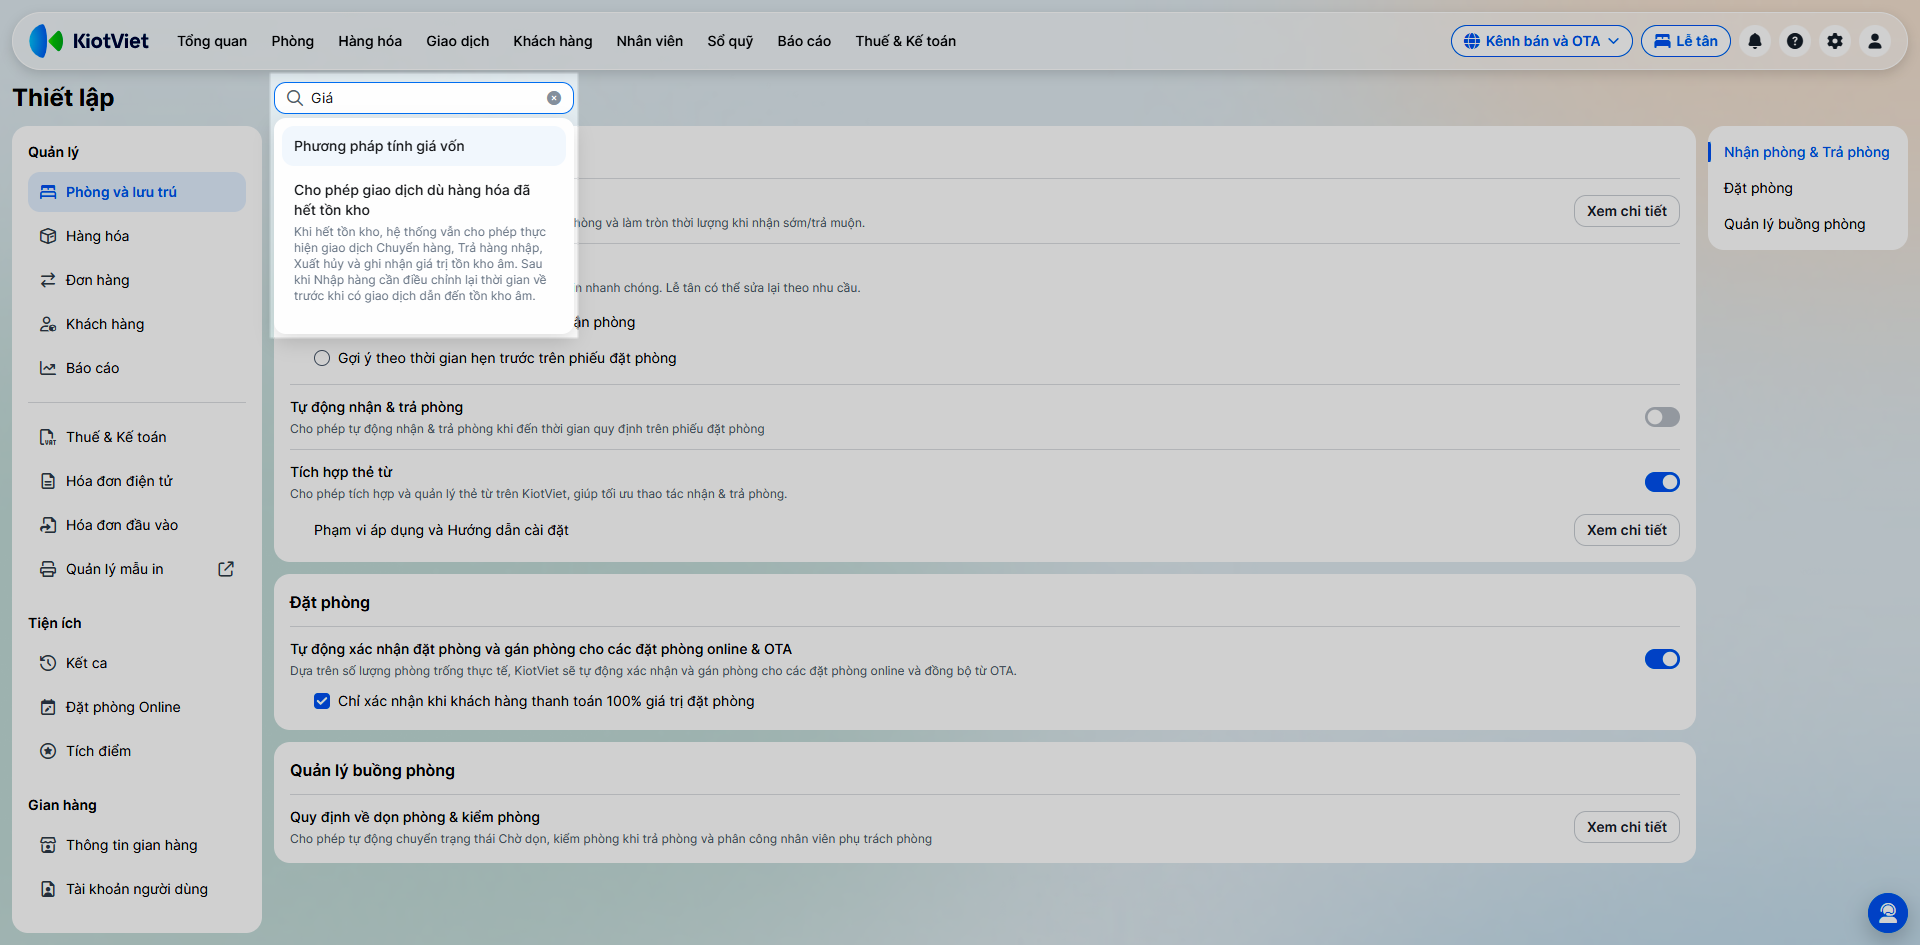Viewport: 1920px width, 945px height.
Task: Click the bed icon for Phòng và lưu trú
Action: click(x=48, y=192)
